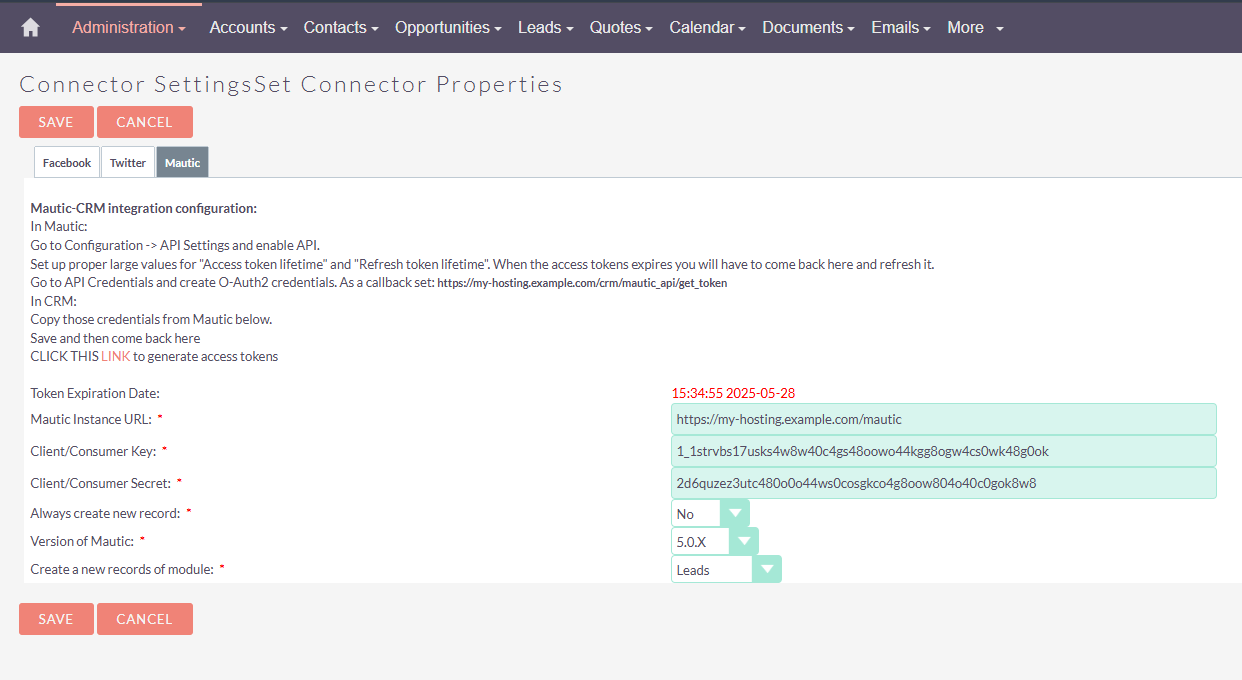Image resolution: width=1242 pixels, height=680 pixels.
Task: Click the Mautic Instance URL label
Action: pyautogui.click(x=92, y=419)
